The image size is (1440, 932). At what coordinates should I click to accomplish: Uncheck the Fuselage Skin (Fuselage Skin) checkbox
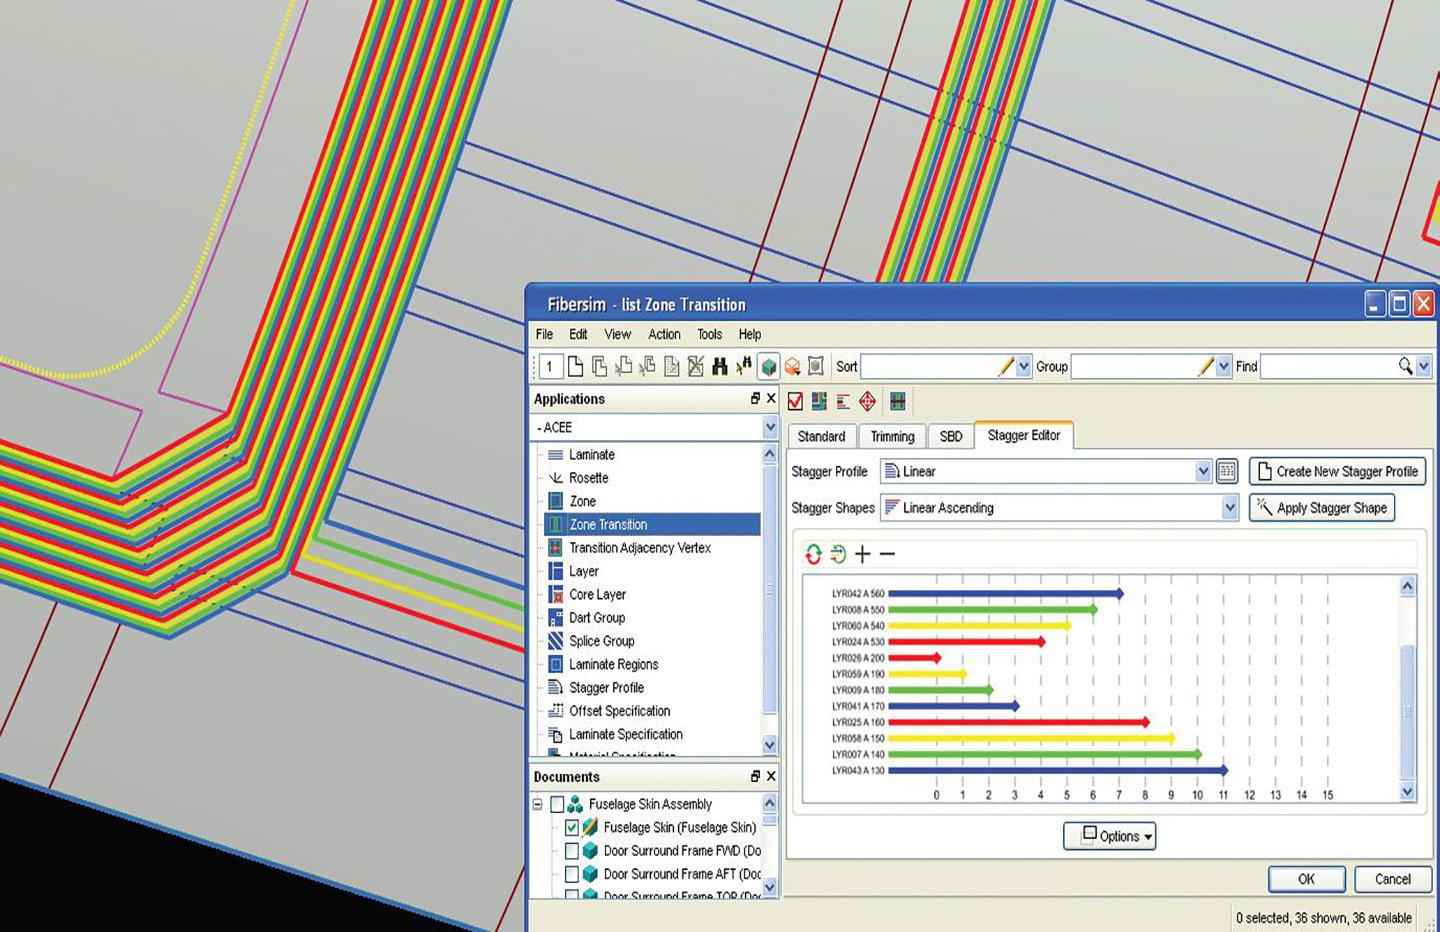pos(572,827)
